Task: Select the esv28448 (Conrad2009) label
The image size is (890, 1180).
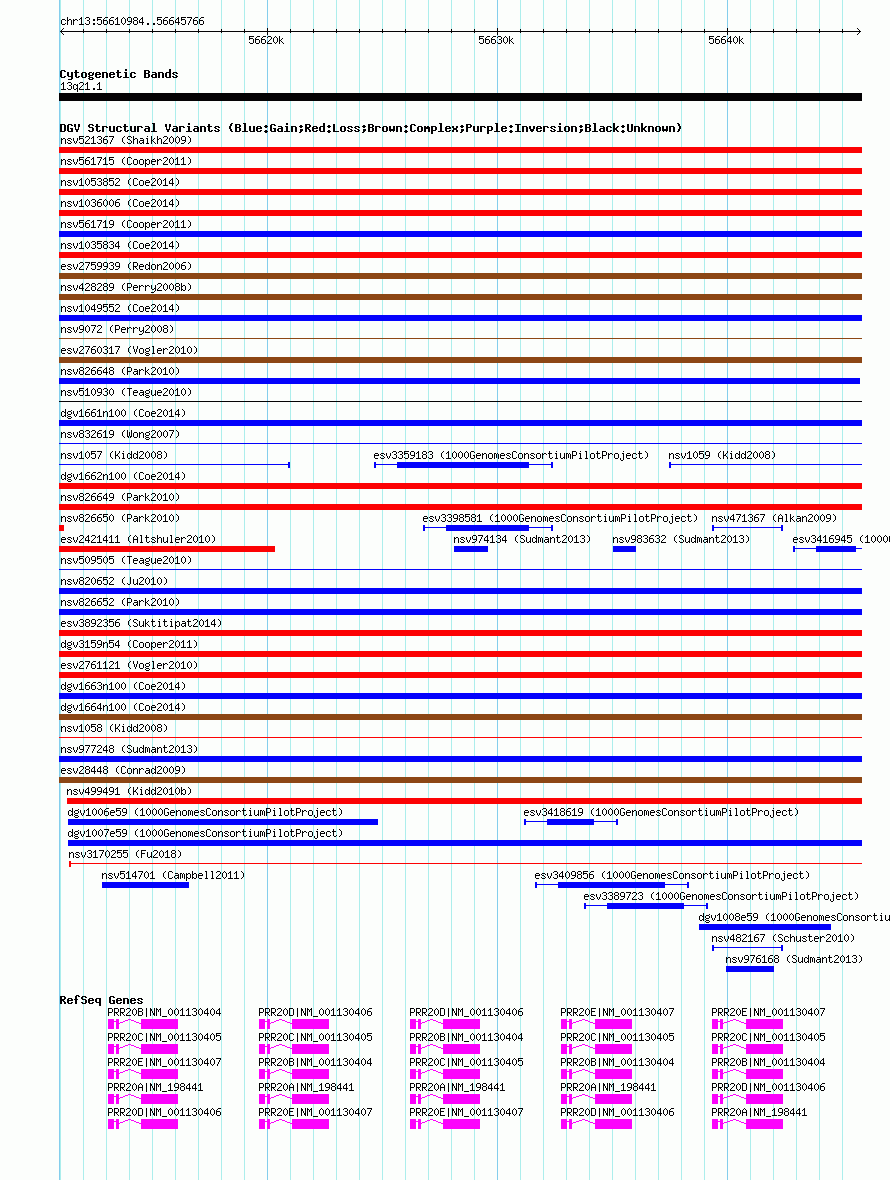Action: (123, 771)
